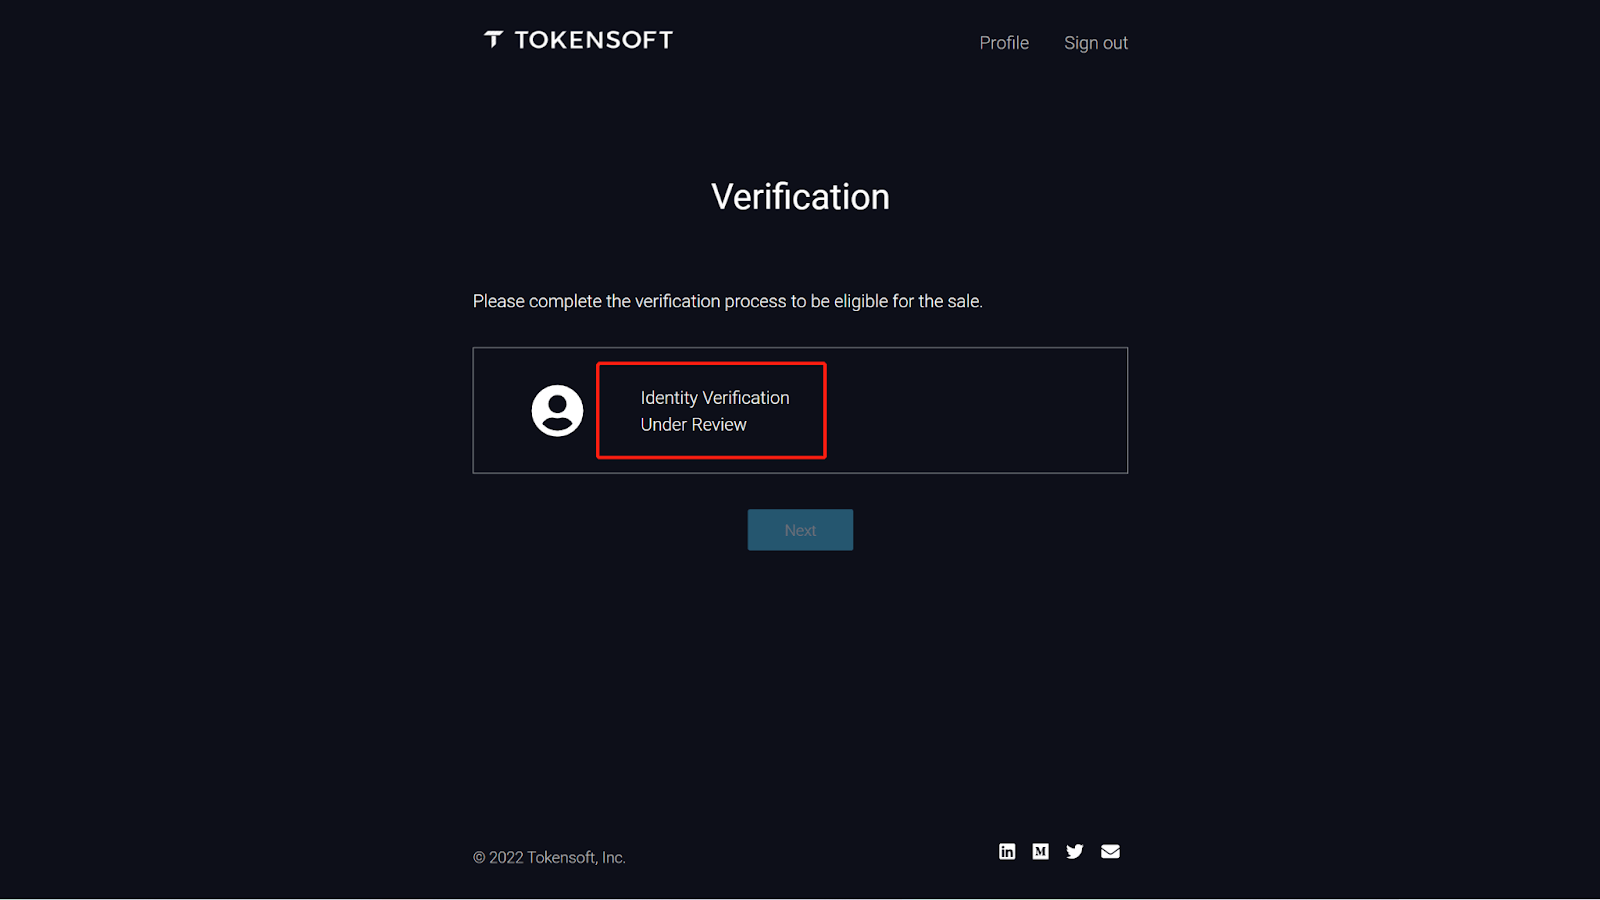1600x900 pixels.
Task: Open the Profile page
Action: (x=1004, y=43)
